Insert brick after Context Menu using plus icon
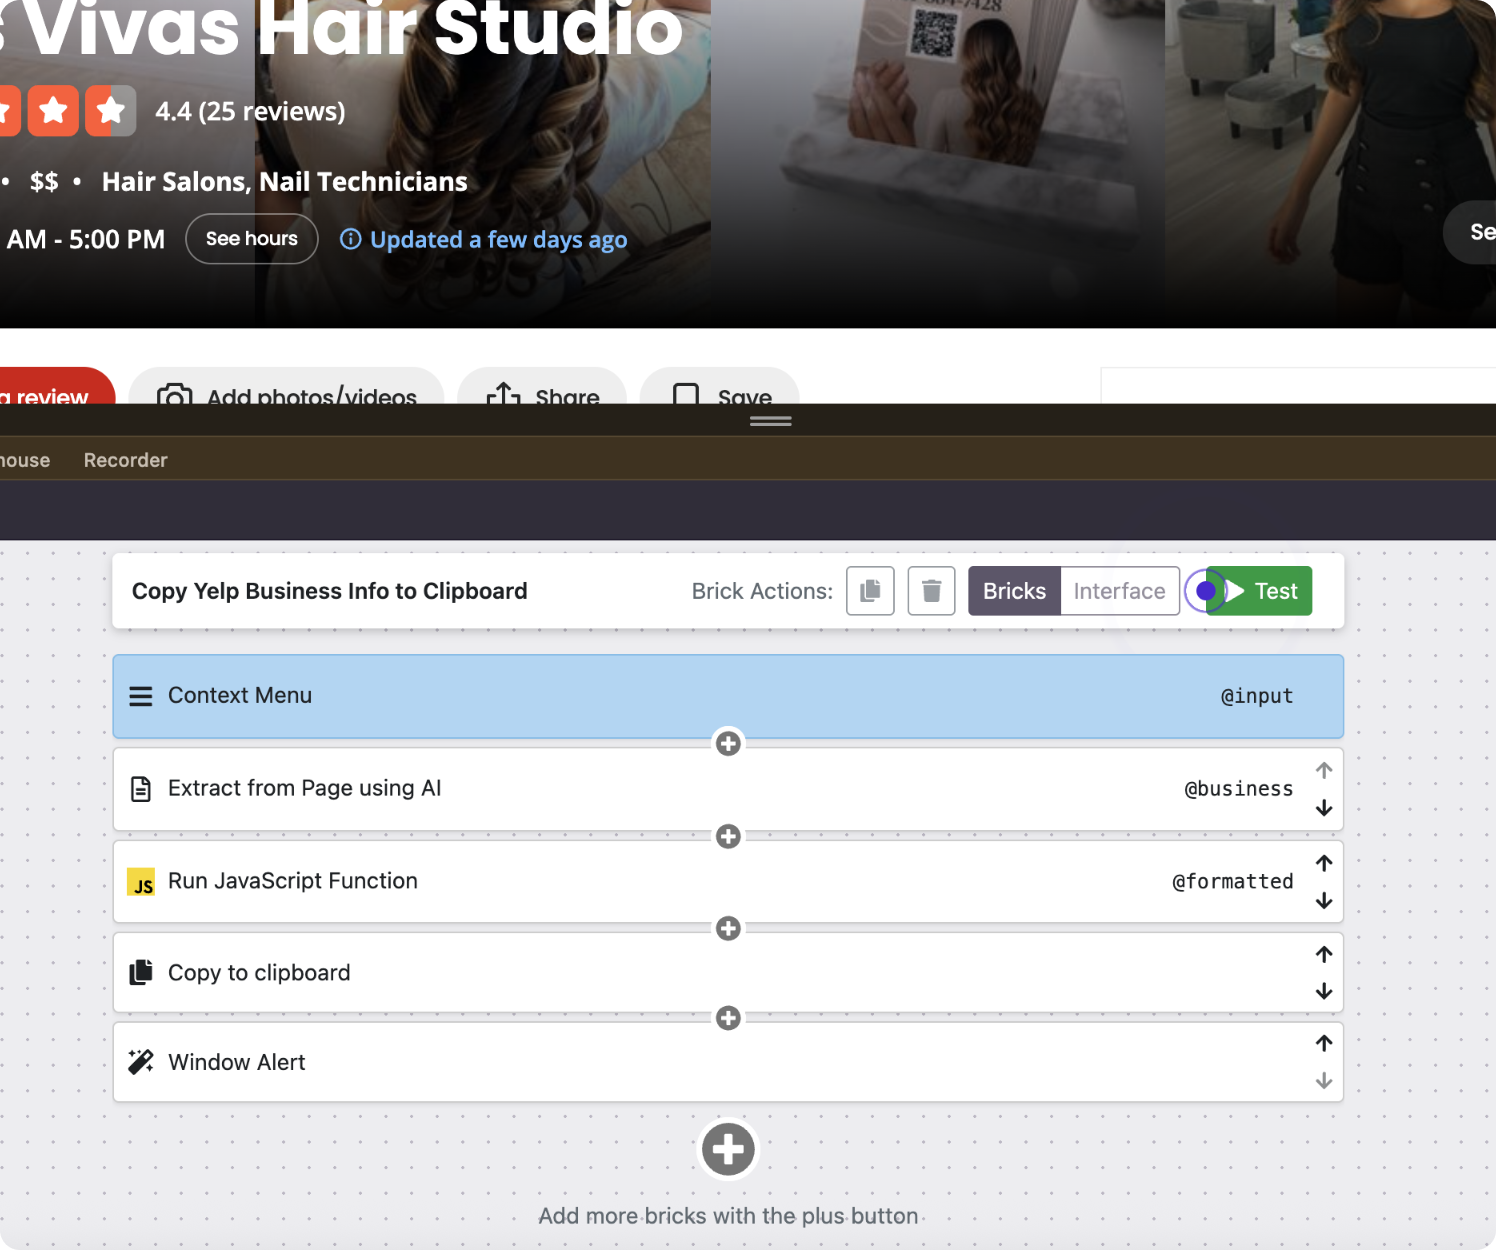The width and height of the screenshot is (1496, 1250). pos(728,744)
